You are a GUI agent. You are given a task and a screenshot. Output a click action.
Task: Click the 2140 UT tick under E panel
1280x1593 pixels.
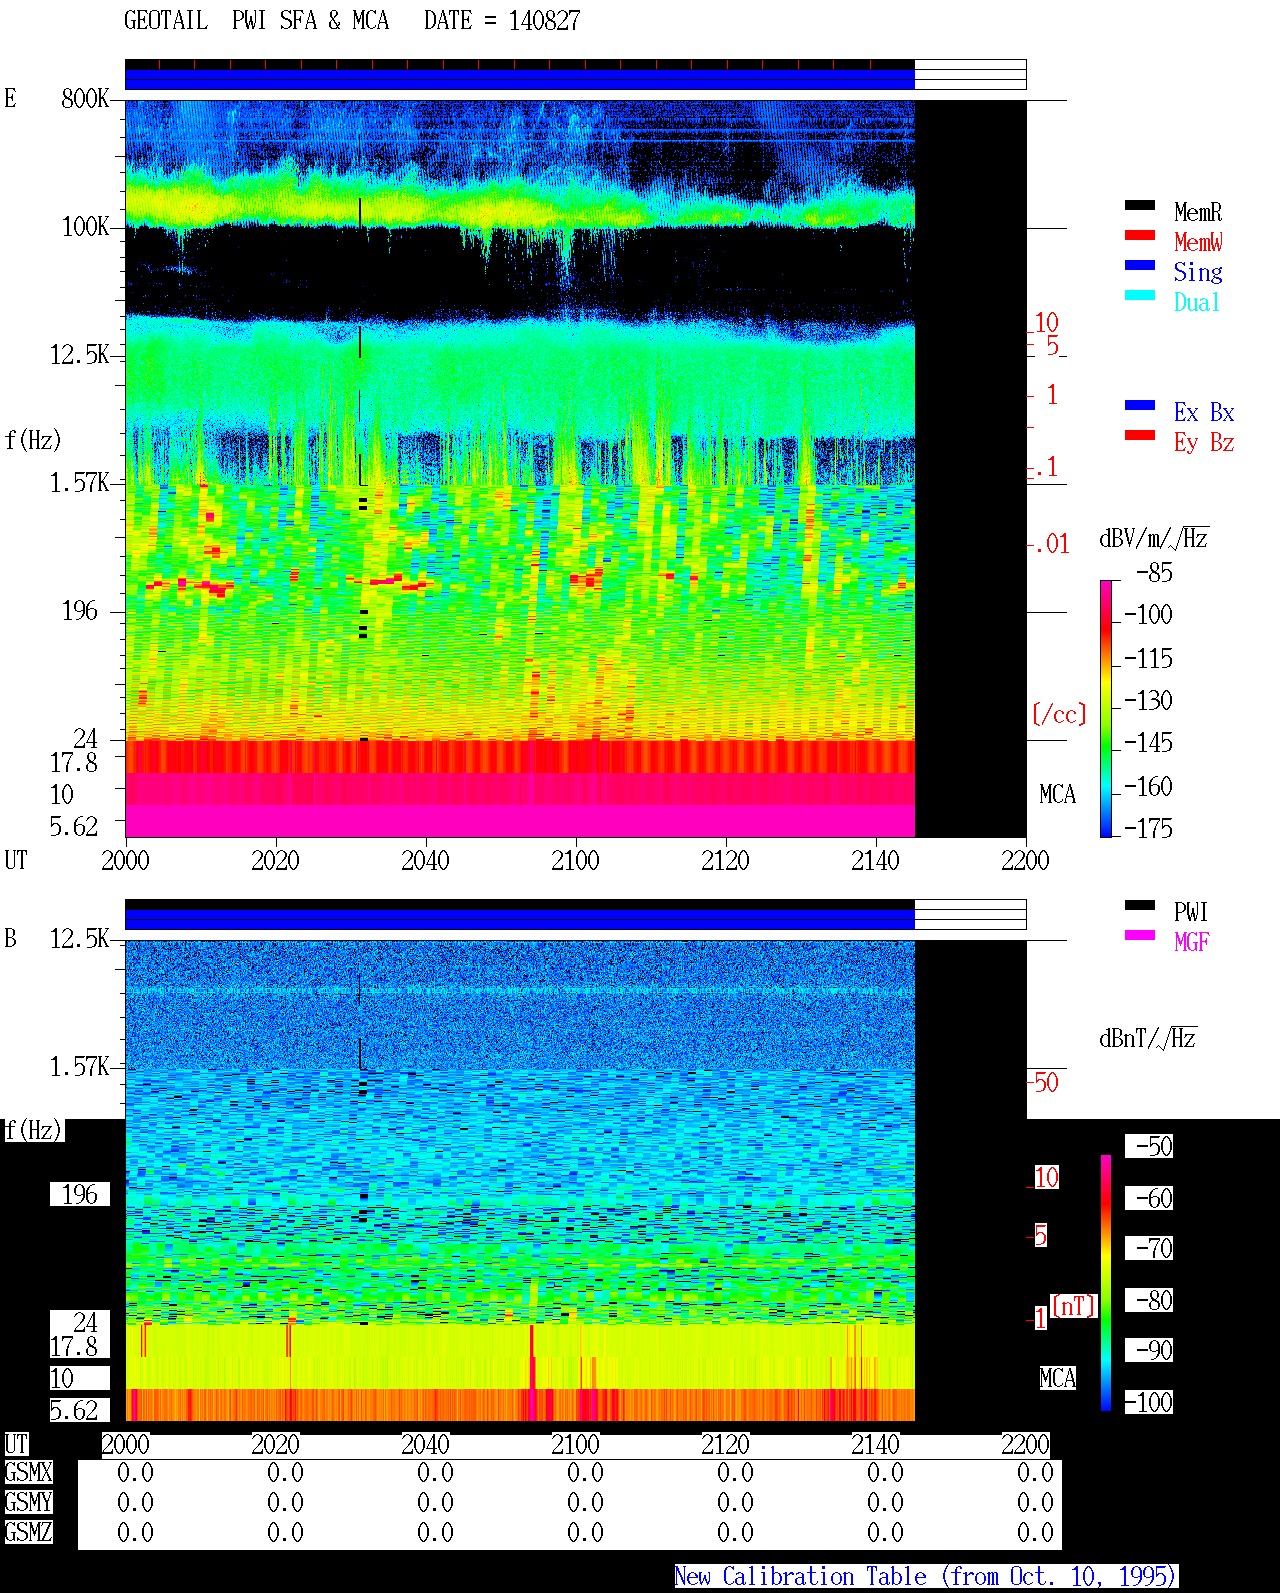(875, 860)
